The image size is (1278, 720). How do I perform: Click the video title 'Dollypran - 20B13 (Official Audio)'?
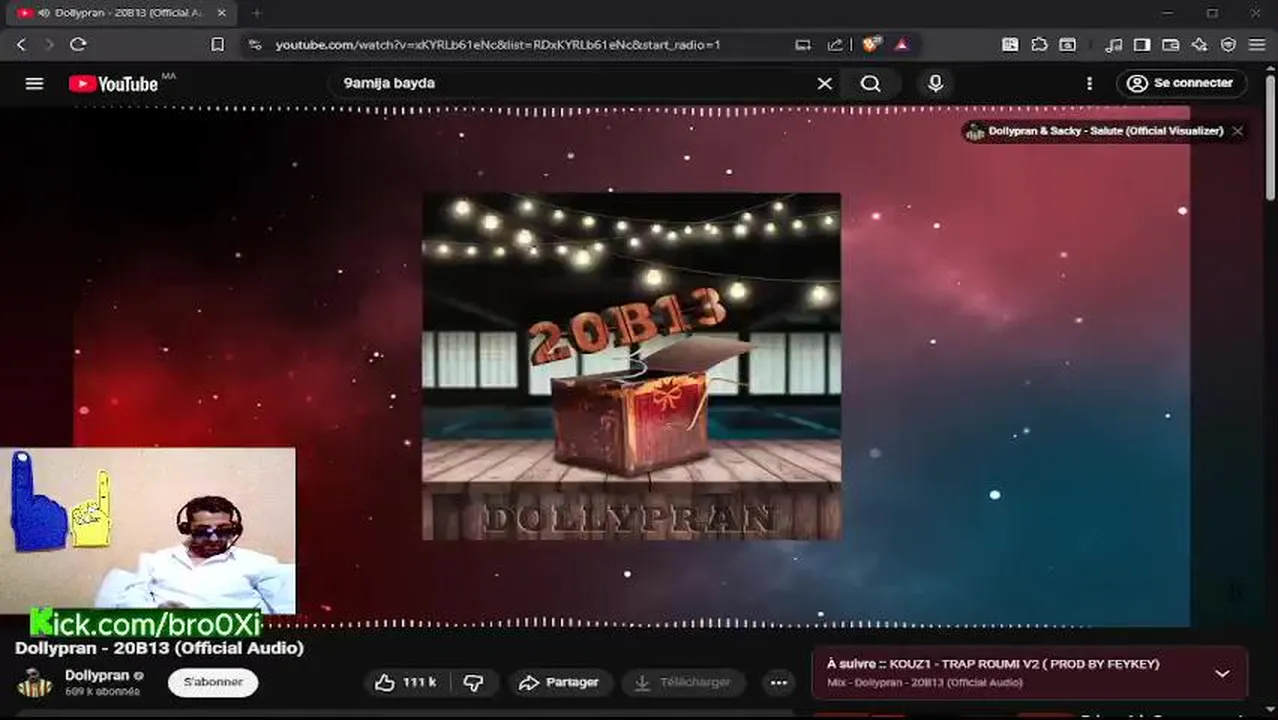[x=159, y=648]
